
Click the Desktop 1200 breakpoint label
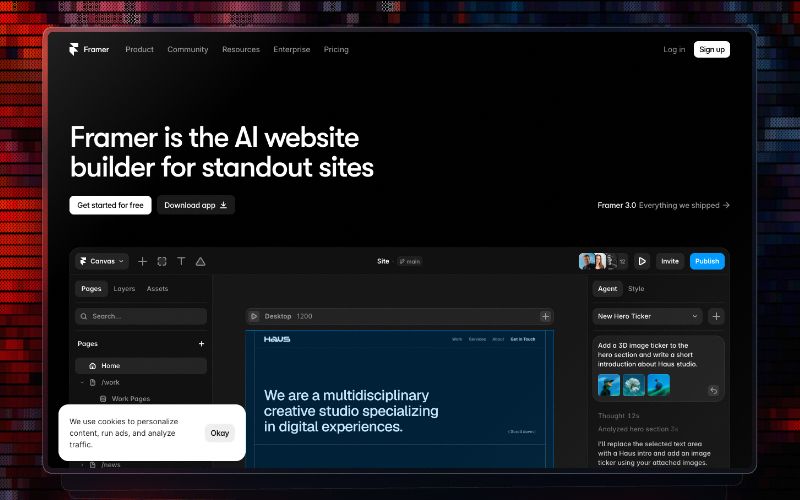pyautogui.click(x=288, y=316)
